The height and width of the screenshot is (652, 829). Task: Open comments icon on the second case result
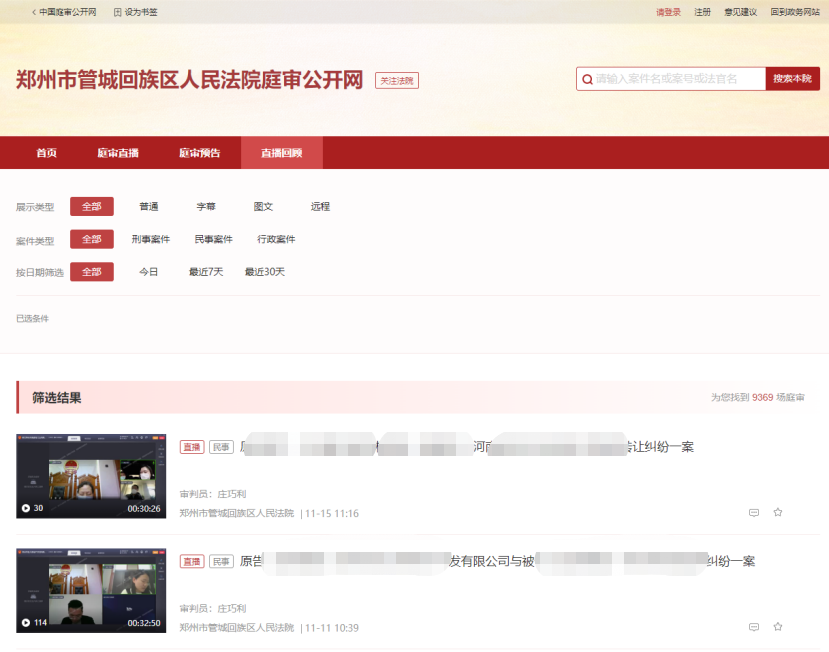pyautogui.click(x=753, y=627)
